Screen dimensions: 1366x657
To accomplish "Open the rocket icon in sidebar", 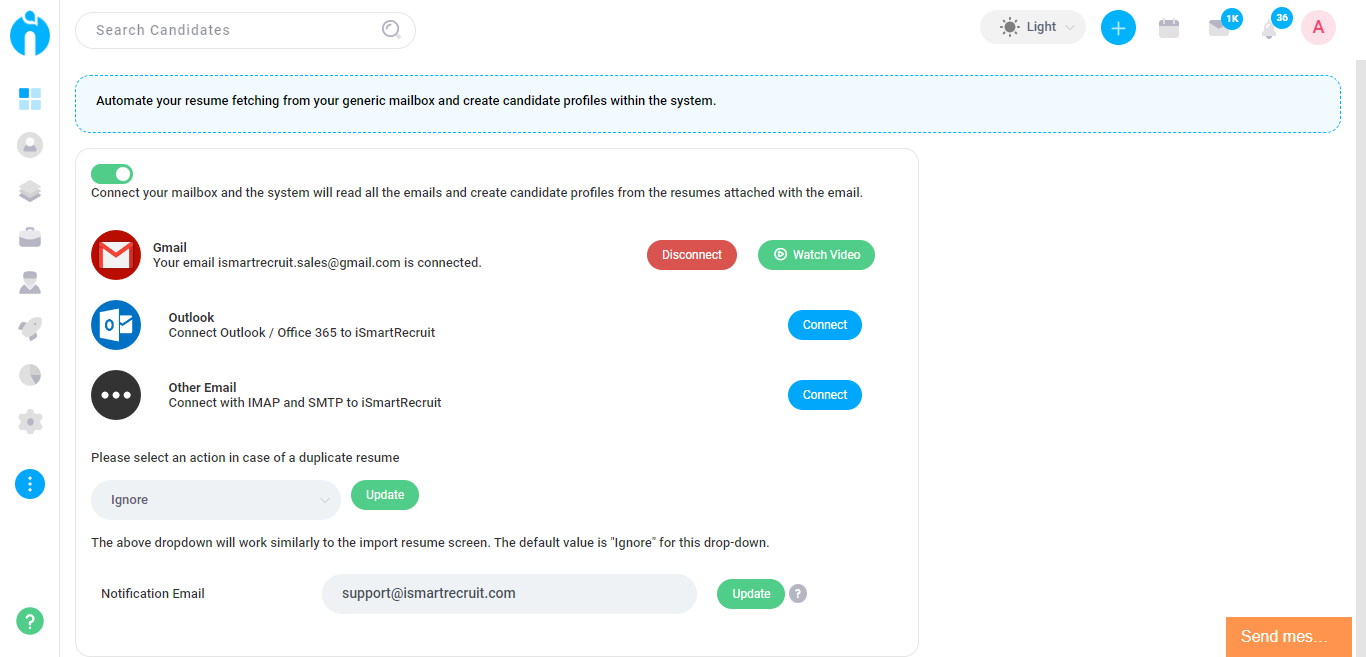I will [30, 329].
